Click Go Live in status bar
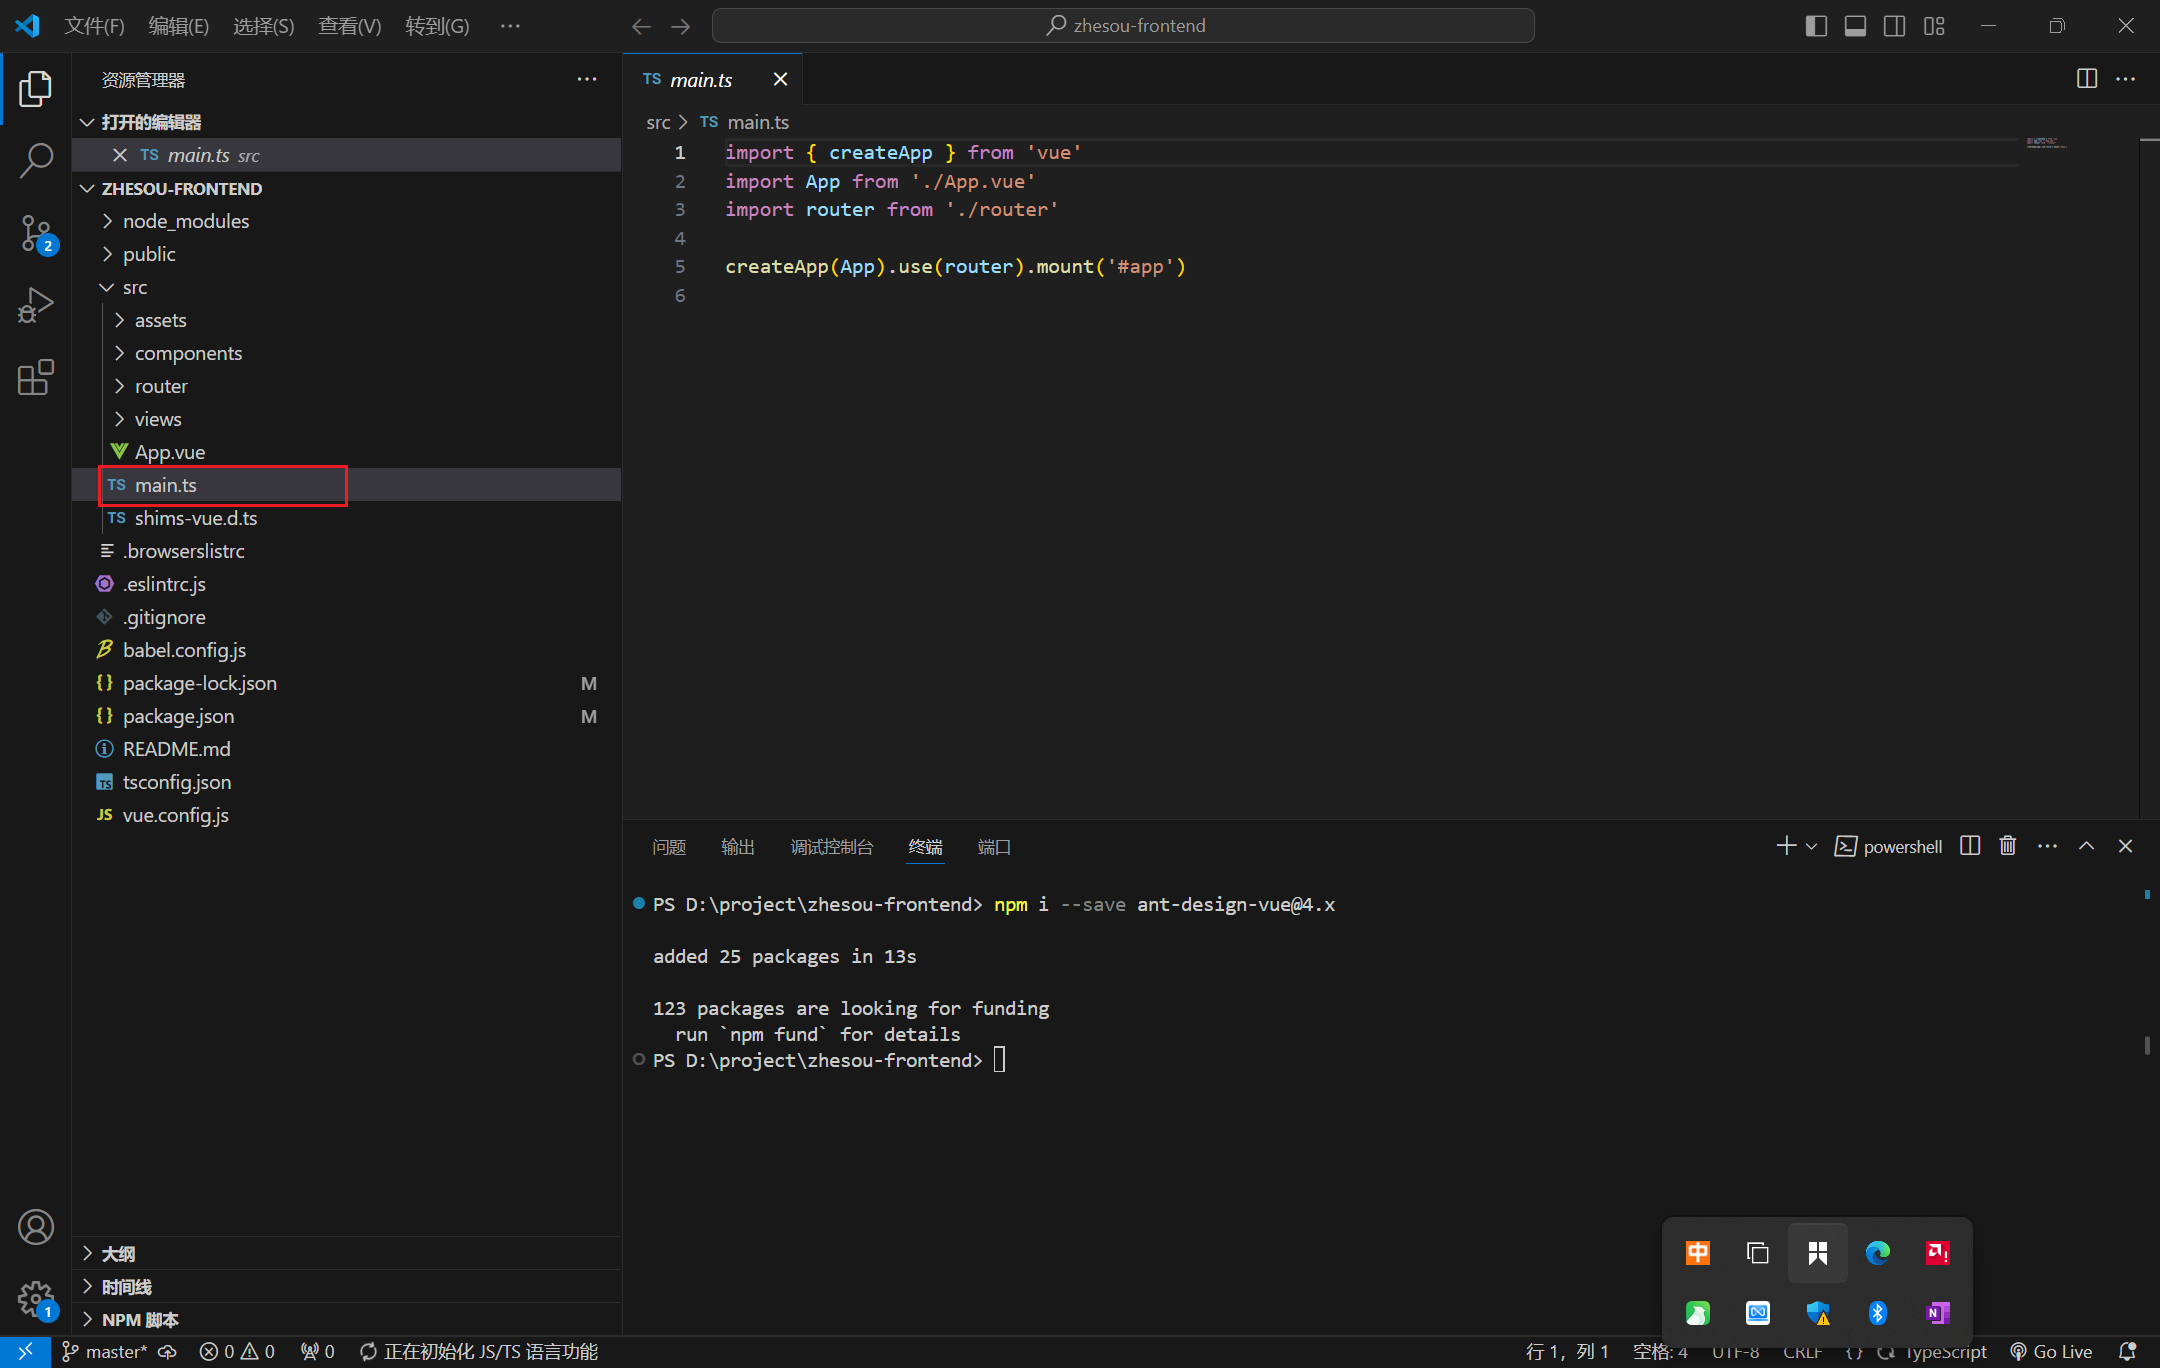The height and width of the screenshot is (1368, 2160). point(2051,1352)
